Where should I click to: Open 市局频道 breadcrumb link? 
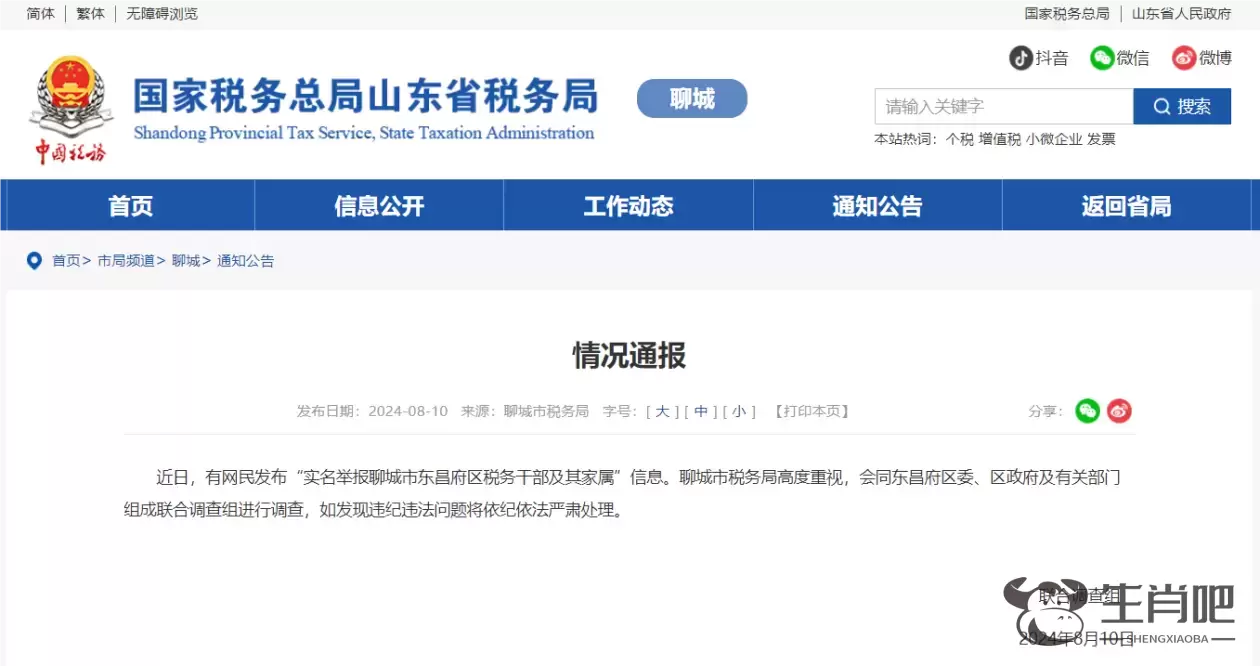pos(126,261)
